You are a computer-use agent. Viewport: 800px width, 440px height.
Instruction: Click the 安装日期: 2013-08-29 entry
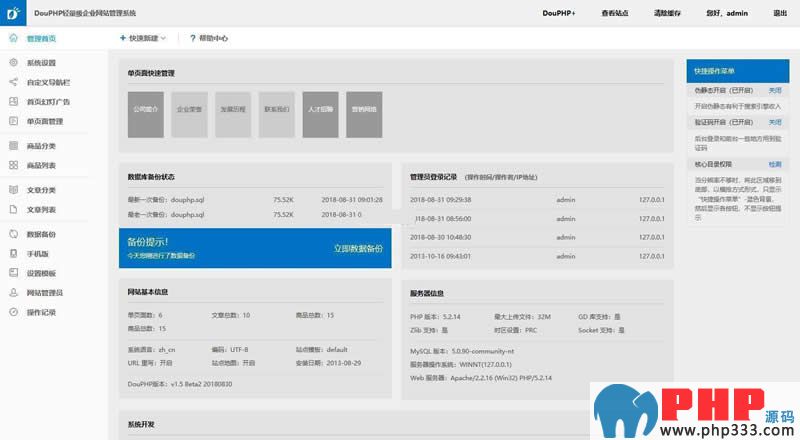[328, 363]
